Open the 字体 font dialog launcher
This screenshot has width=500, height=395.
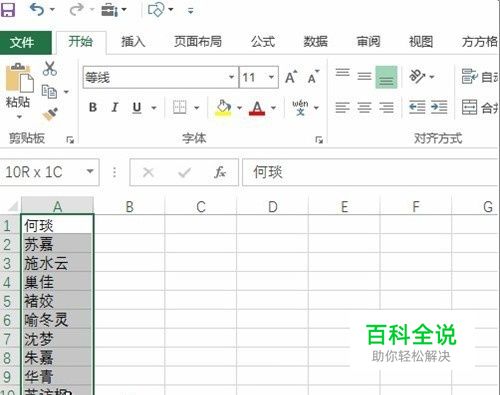click(x=319, y=140)
